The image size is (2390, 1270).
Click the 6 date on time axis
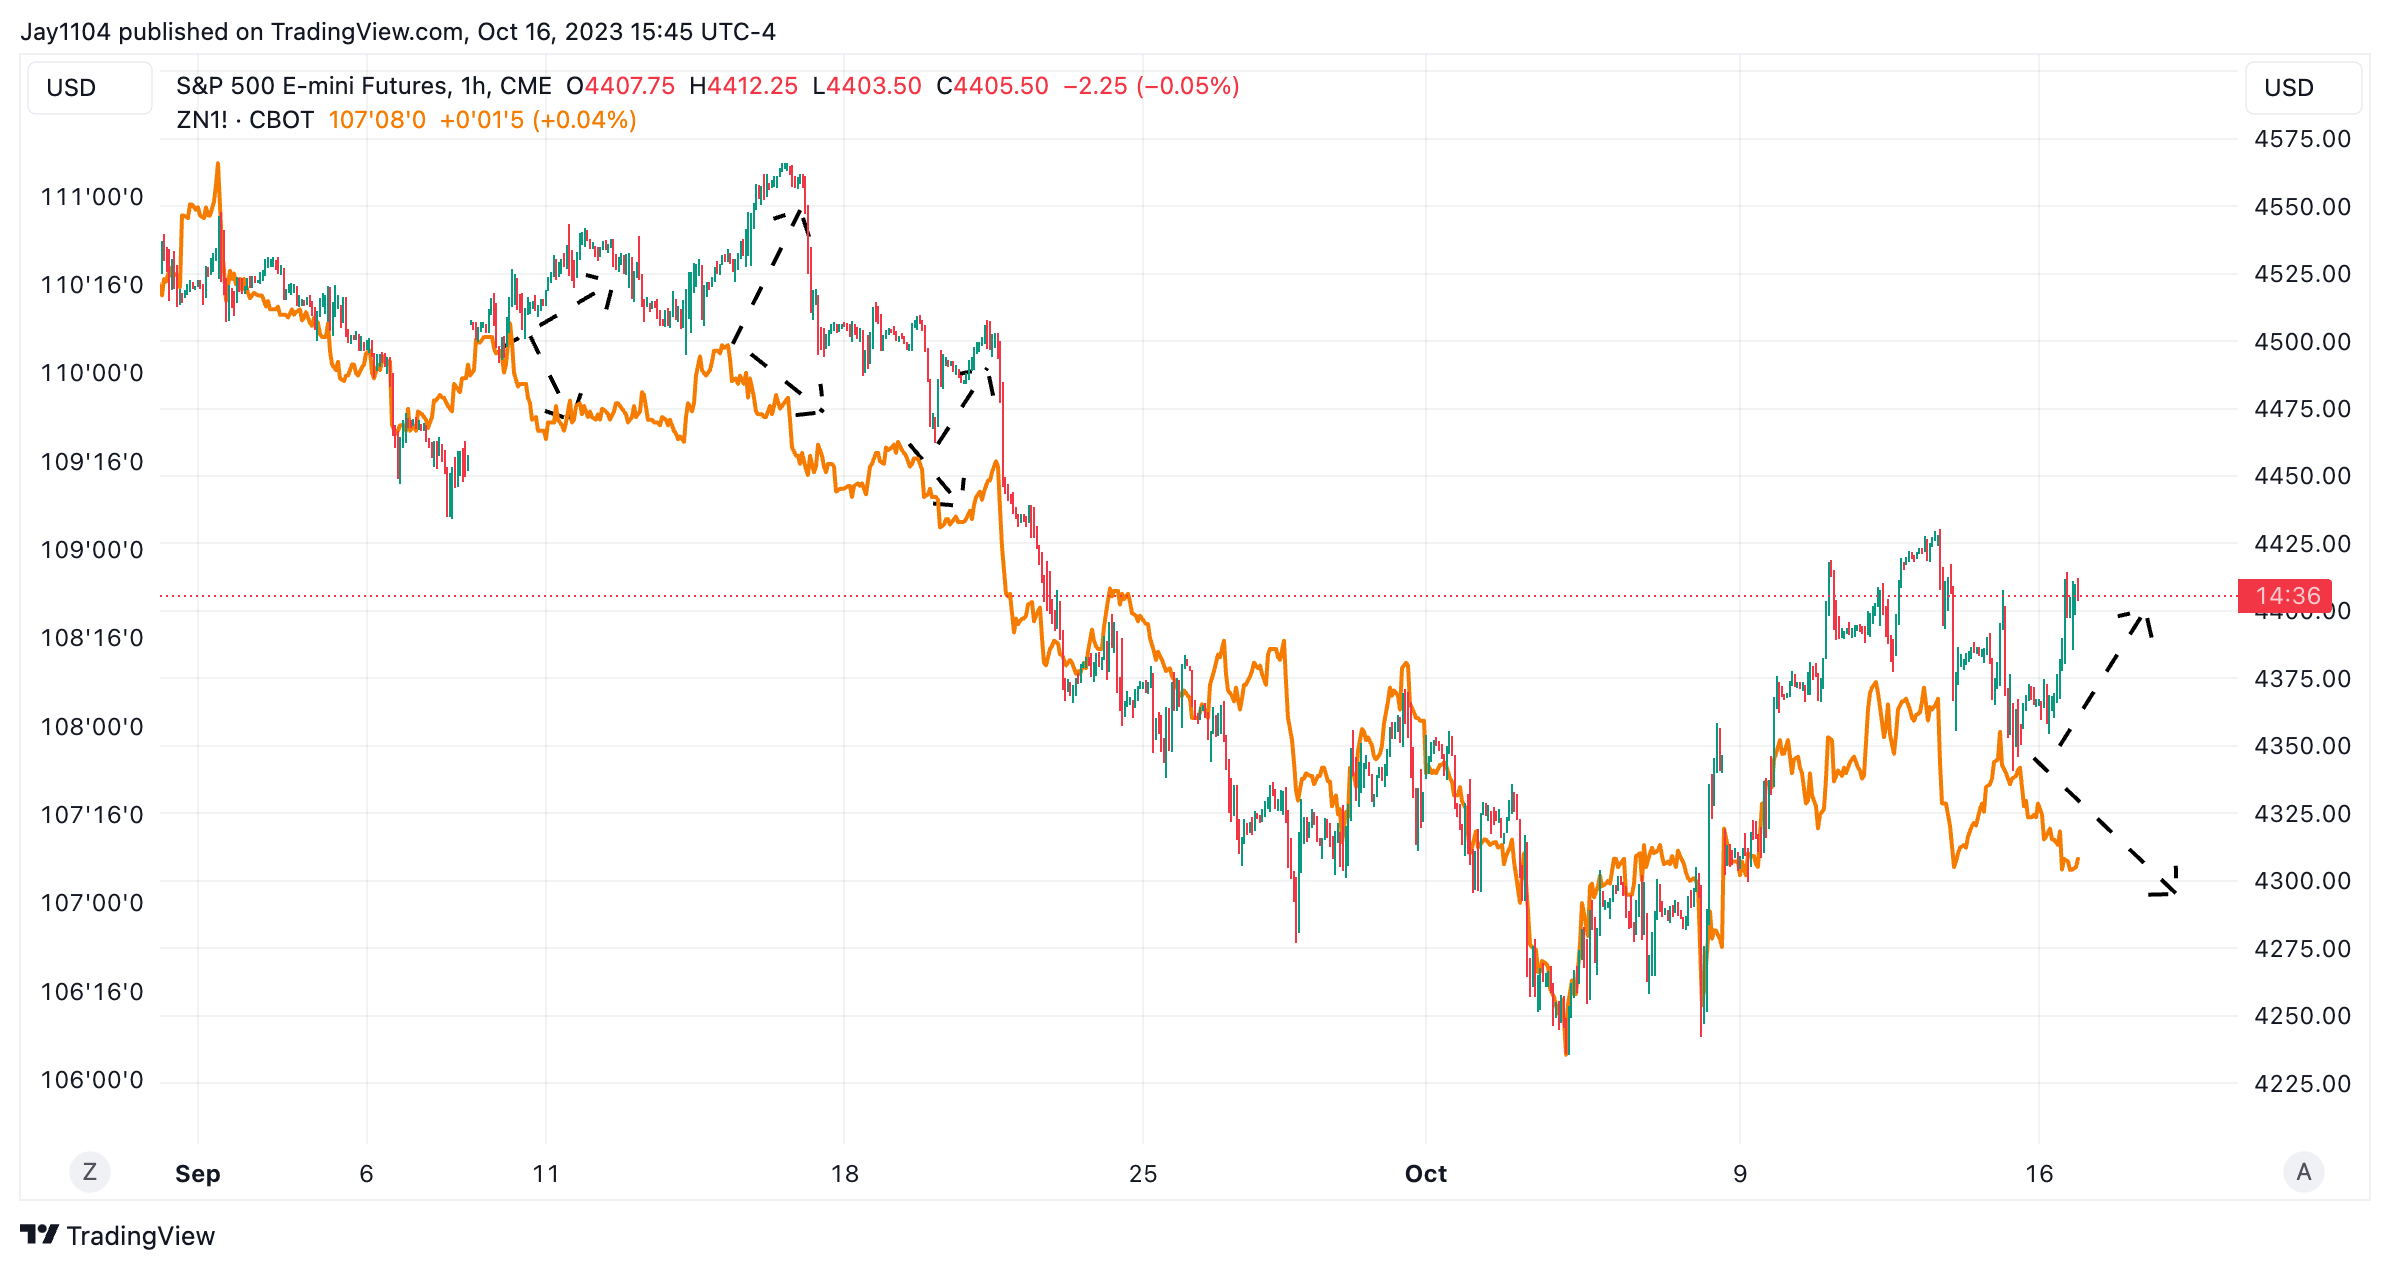(x=367, y=1174)
